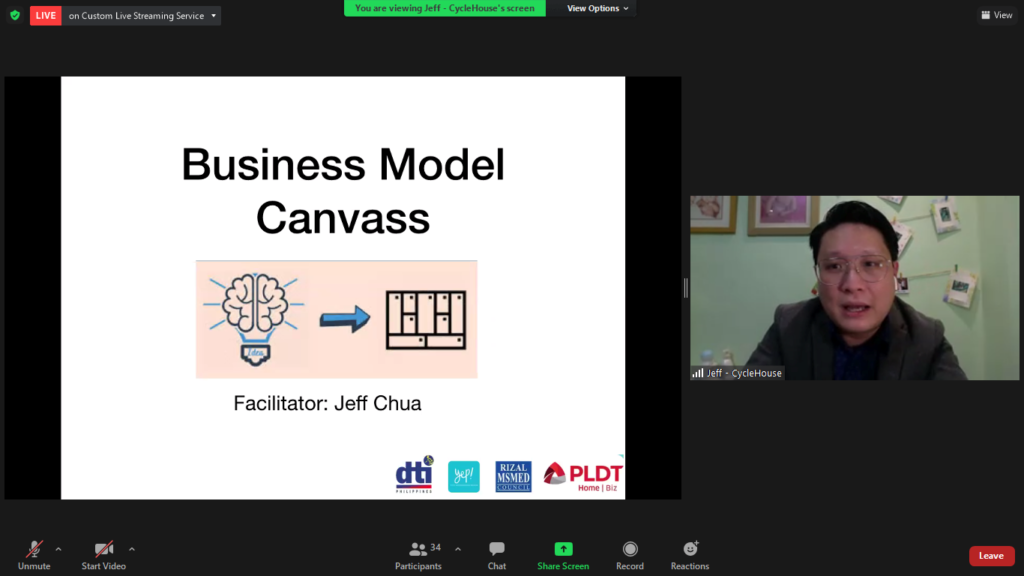Image resolution: width=1024 pixels, height=576 pixels.
Task: Unmute the microphone
Action: pos(34,550)
